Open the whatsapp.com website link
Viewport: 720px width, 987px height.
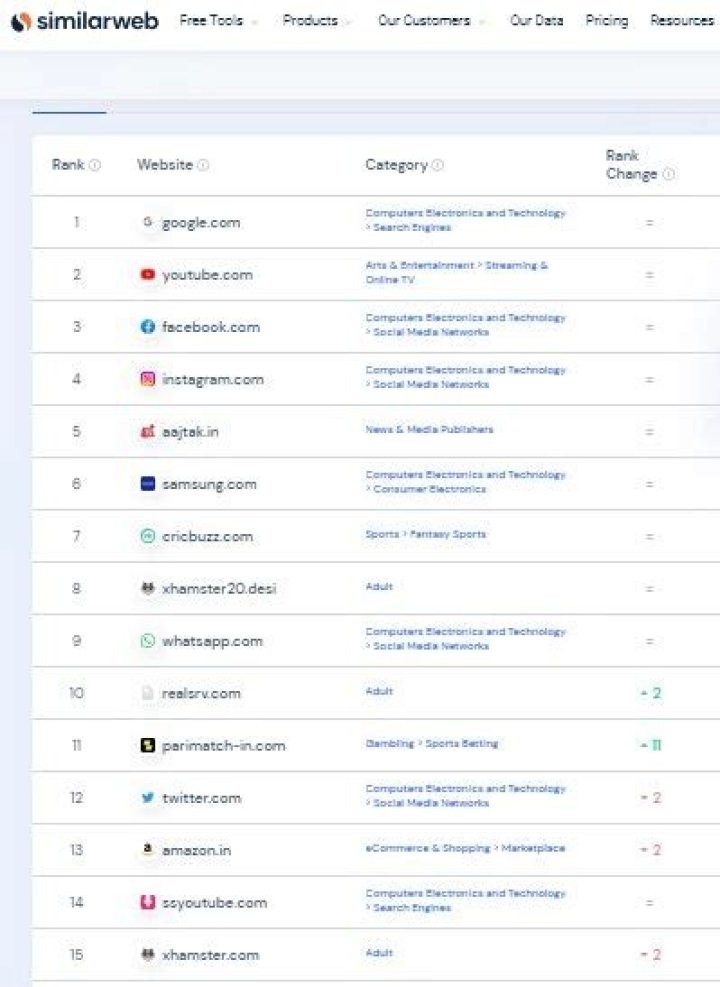[212, 641]
